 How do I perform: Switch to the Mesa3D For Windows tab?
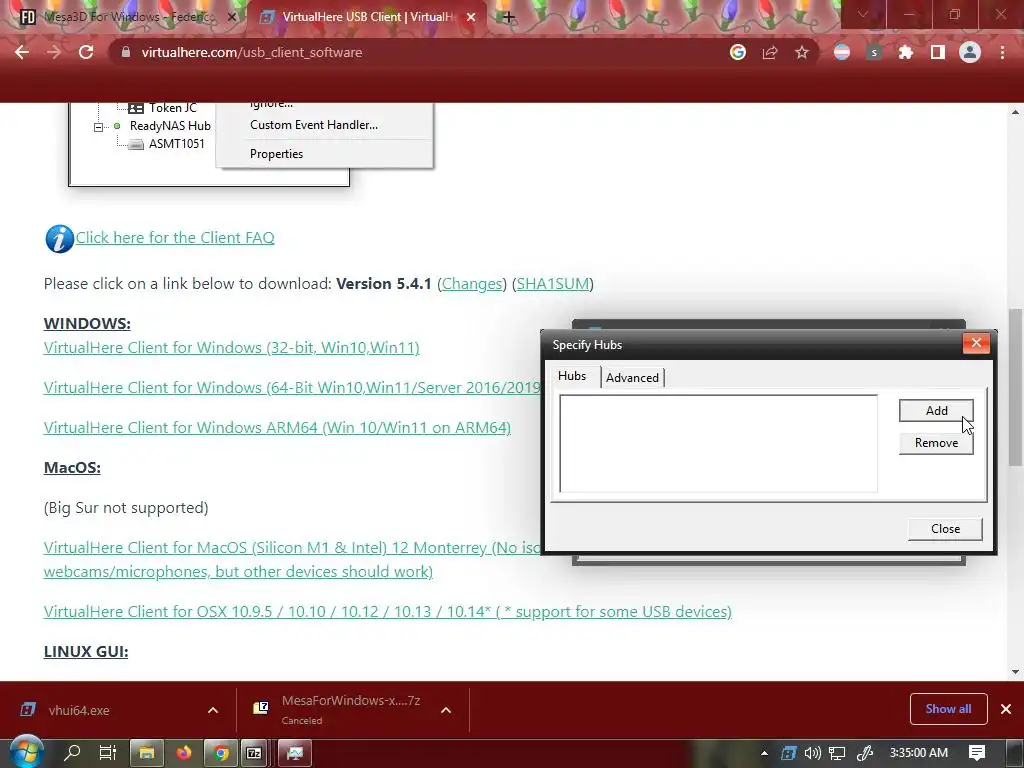pos(124,17)
